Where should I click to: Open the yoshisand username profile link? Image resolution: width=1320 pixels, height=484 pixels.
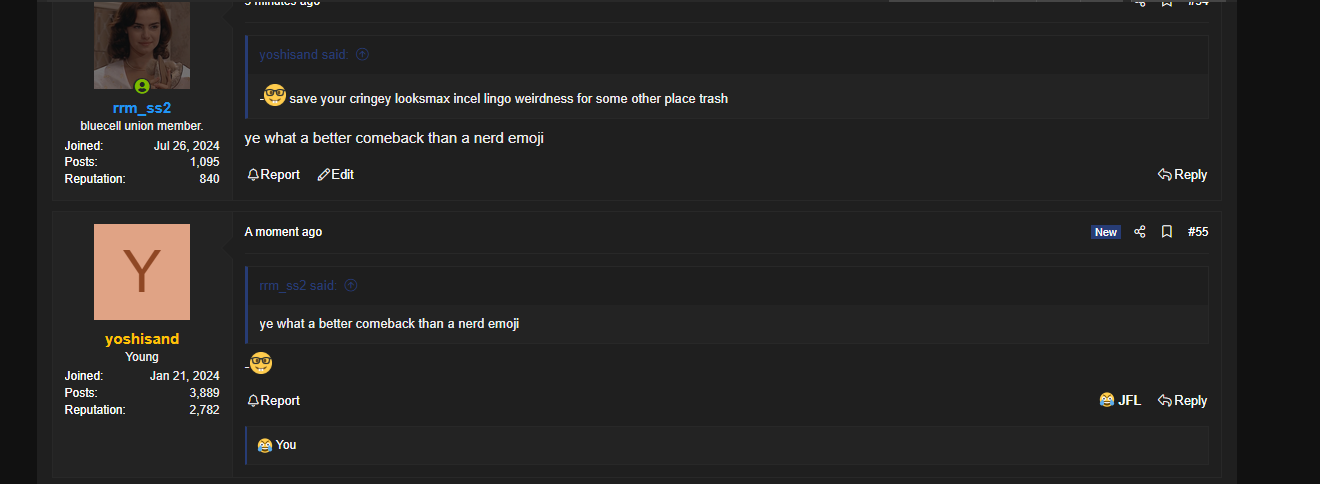point(142,339)
